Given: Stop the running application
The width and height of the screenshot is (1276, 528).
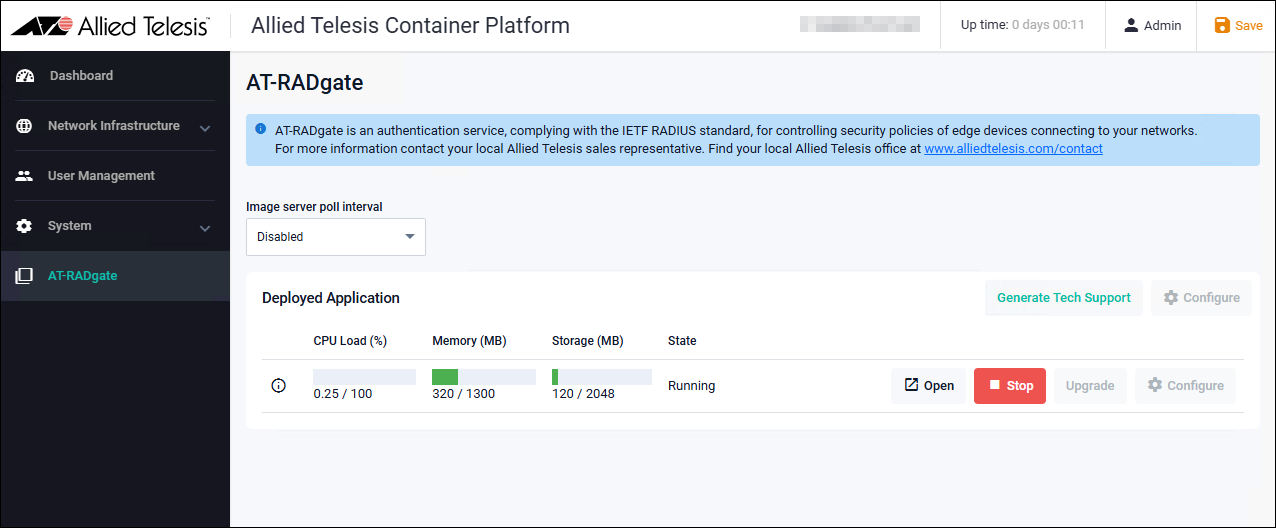Looking at the screenshot, I should [x=1009, y=386].
